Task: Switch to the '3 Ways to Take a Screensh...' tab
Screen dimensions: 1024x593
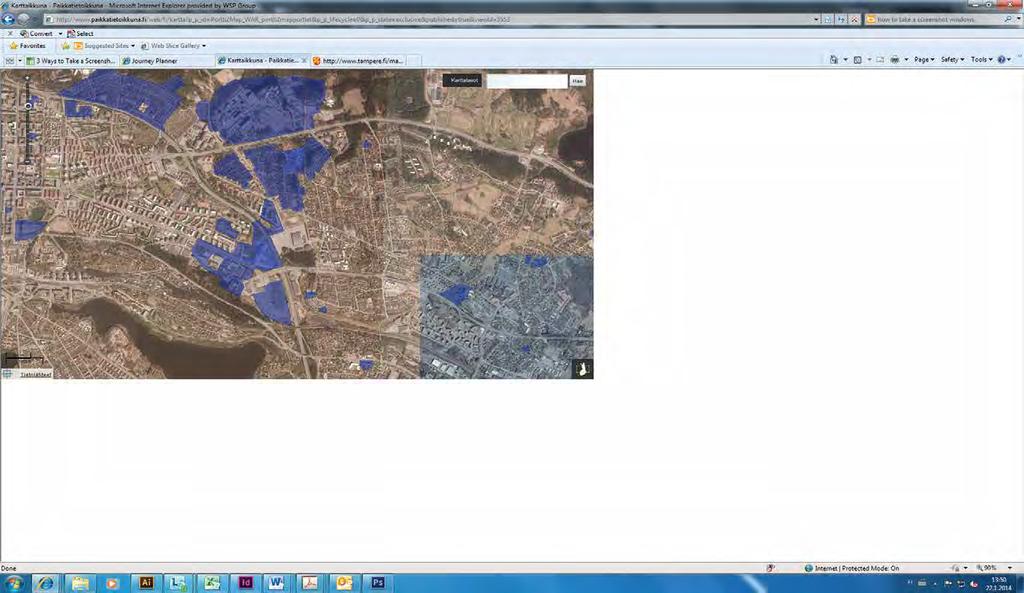Action: [x=71, y=61]
